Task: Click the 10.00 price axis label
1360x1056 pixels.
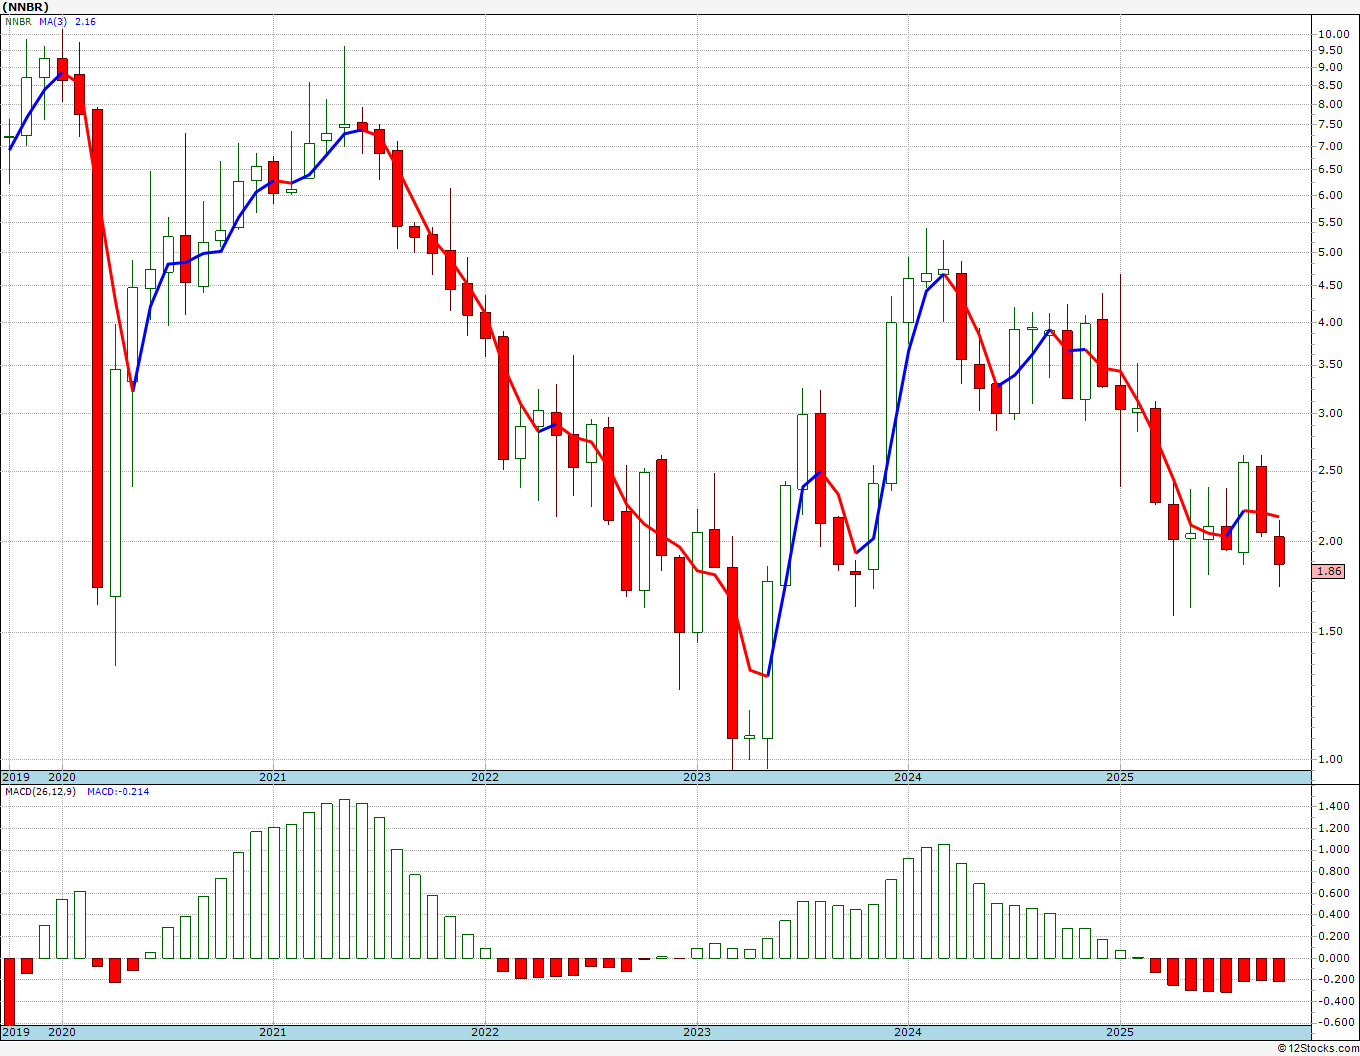Action: click(x=1331, y=34)
